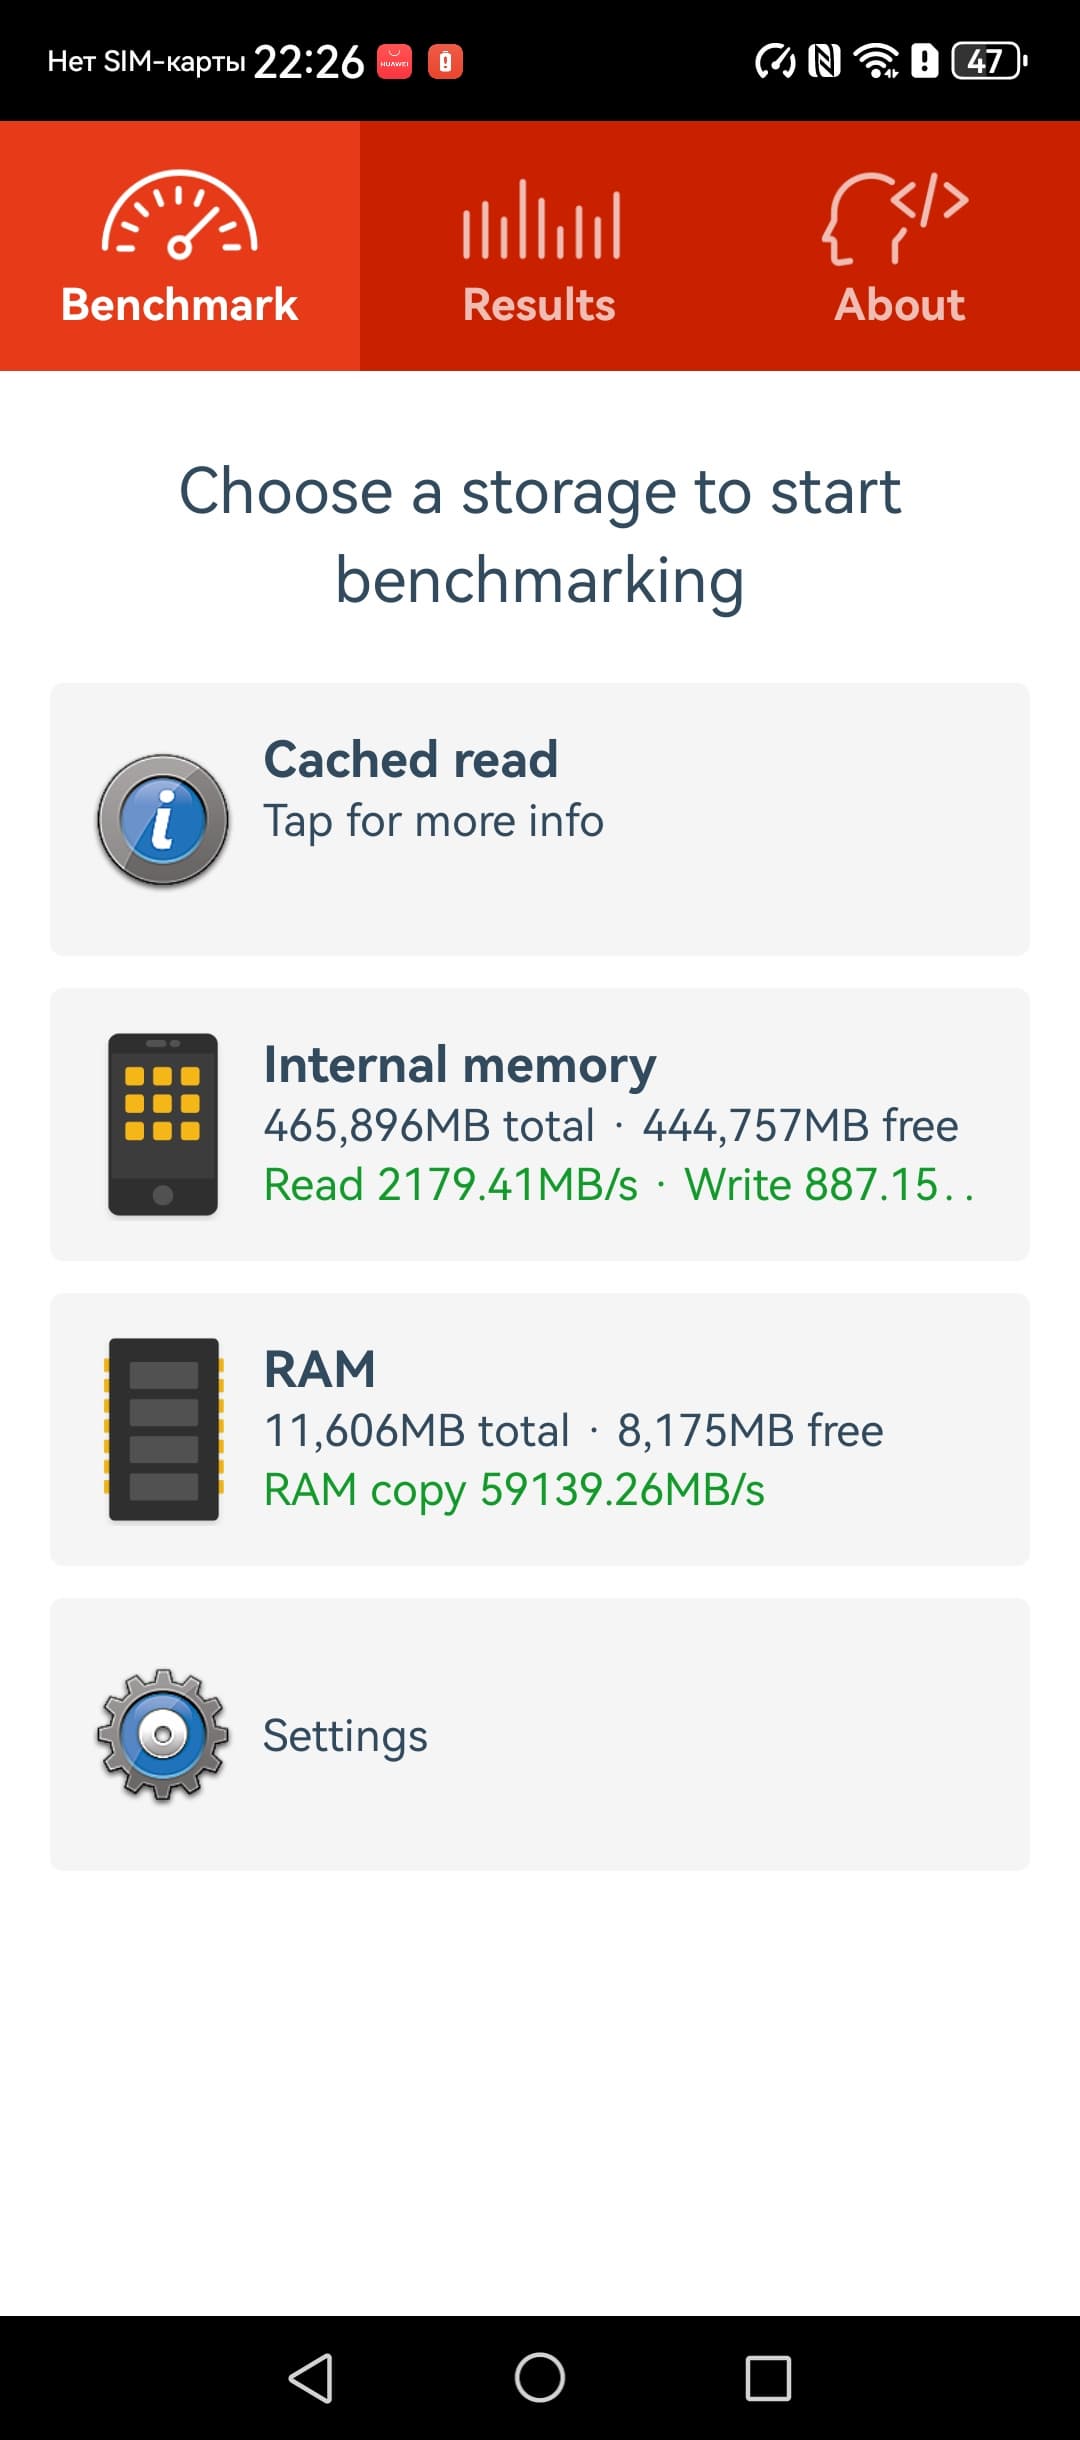Tap the Wi-Fi icon in status bar

click(x=877, y=61)
